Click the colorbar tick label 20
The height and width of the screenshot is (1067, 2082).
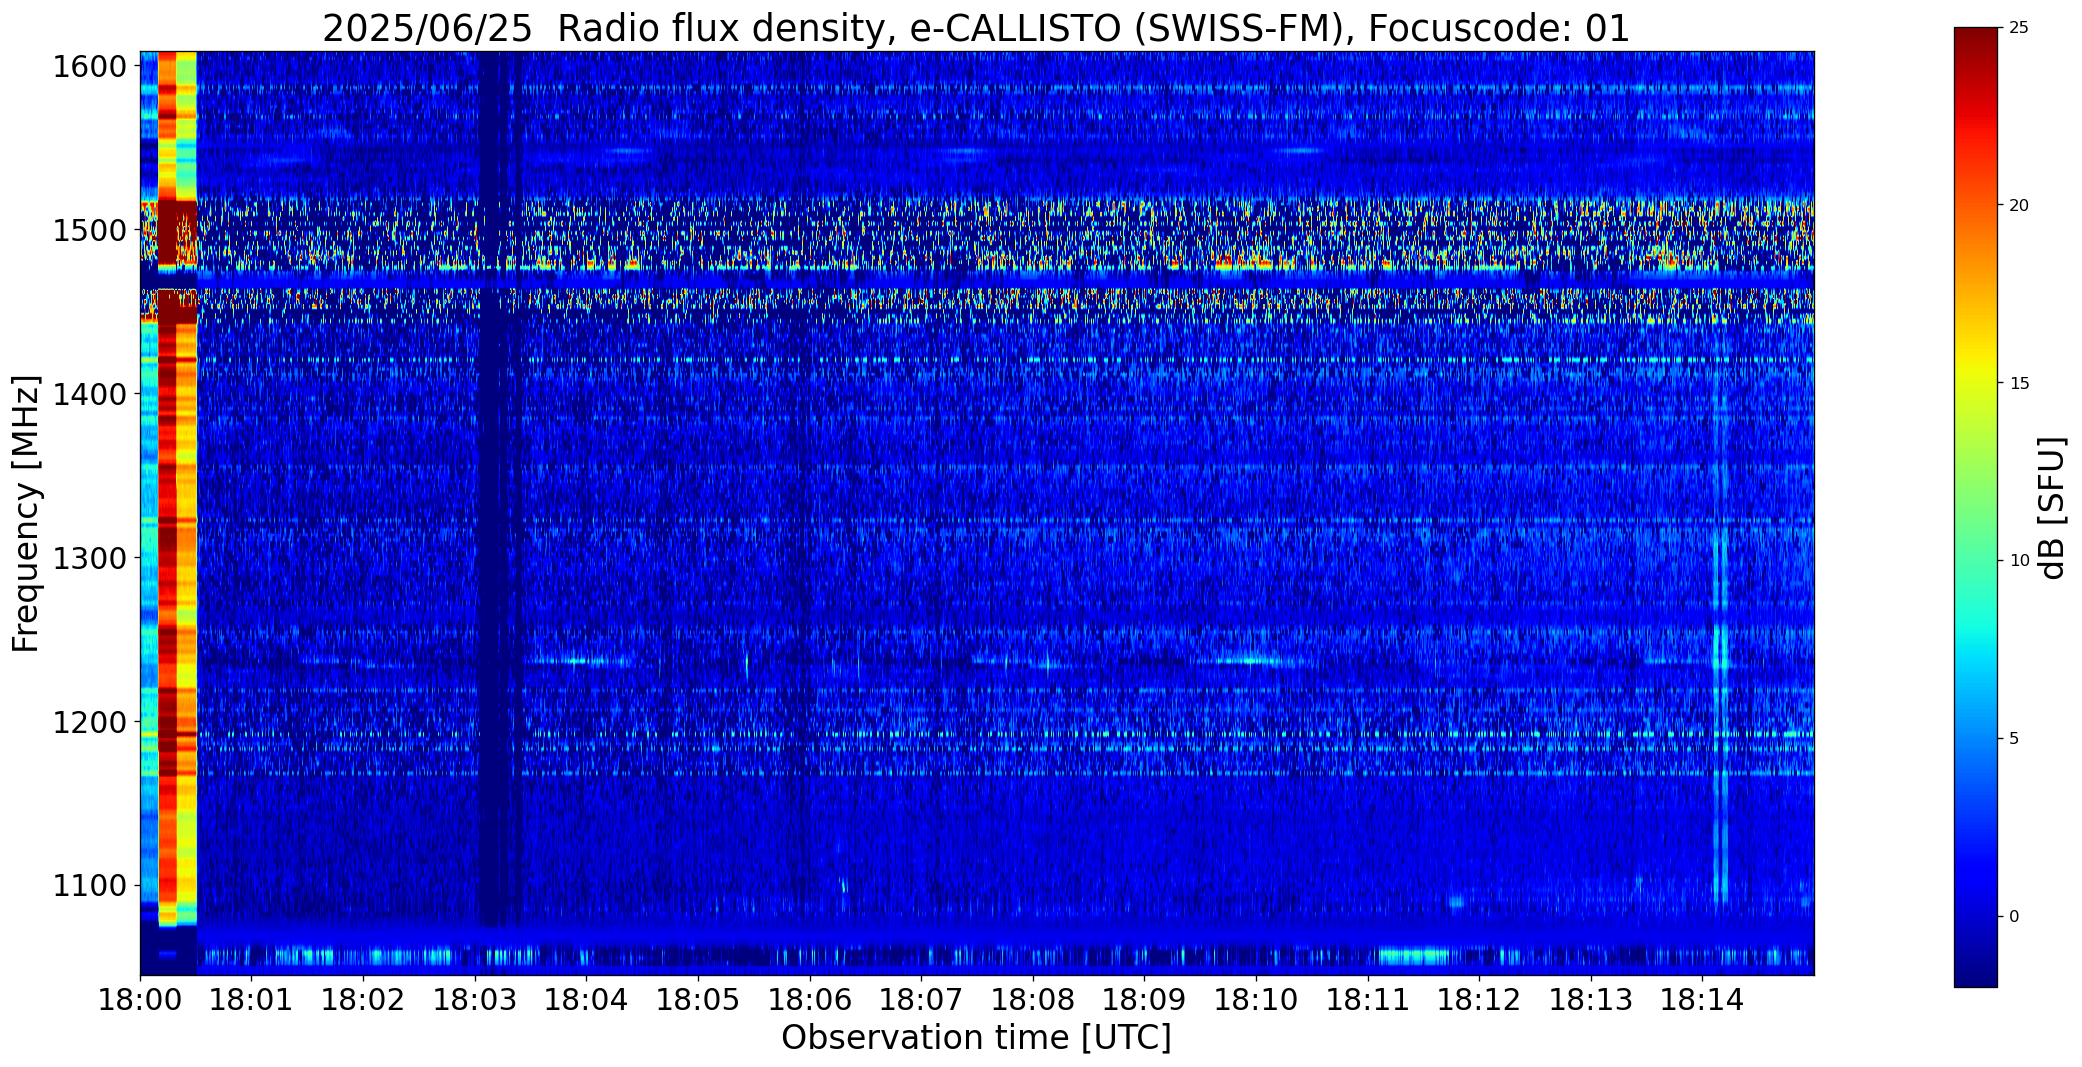point(2019,206)
